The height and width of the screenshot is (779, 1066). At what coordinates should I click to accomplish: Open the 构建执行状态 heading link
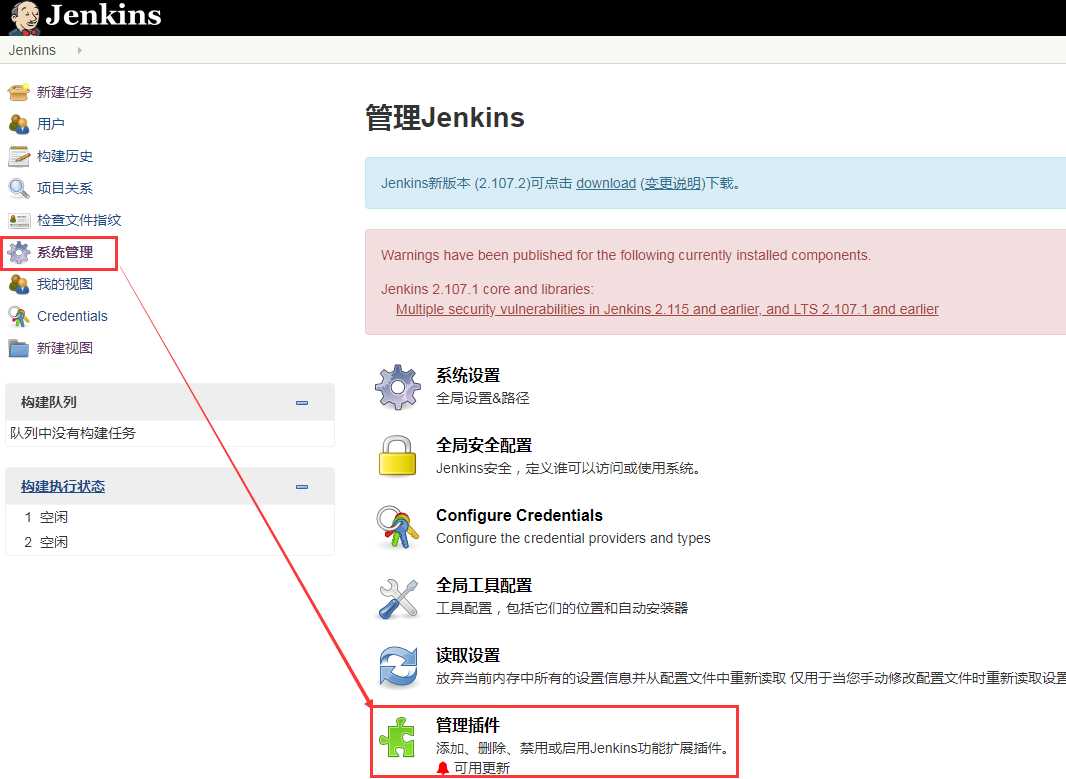click(63, 486)
